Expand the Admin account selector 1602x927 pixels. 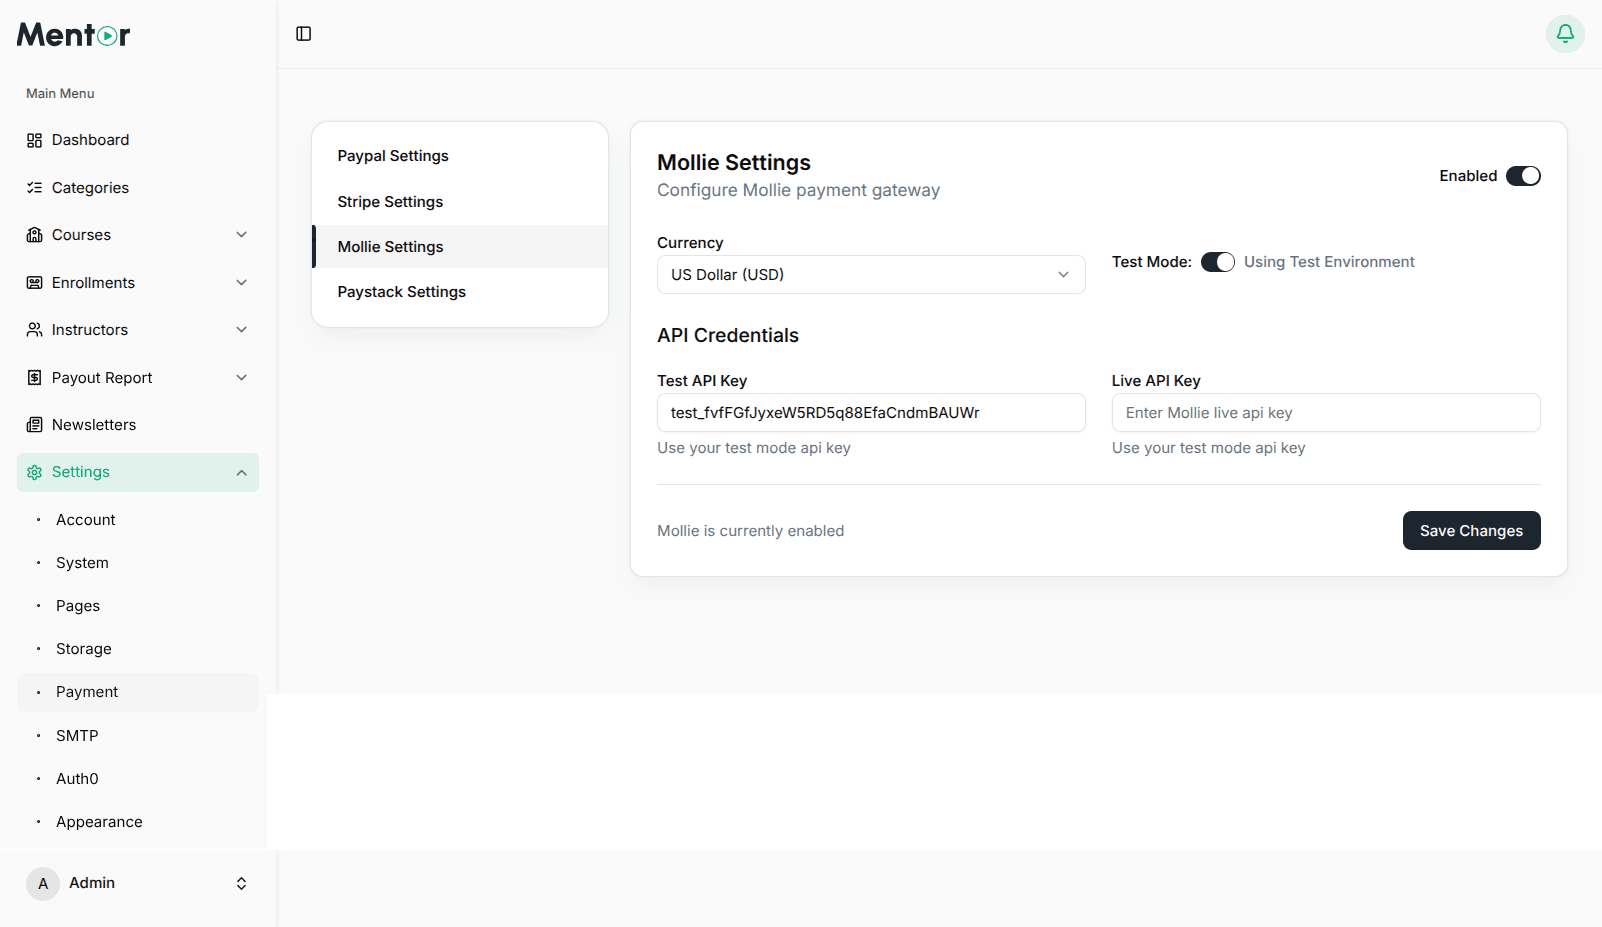tap(241, 883)
